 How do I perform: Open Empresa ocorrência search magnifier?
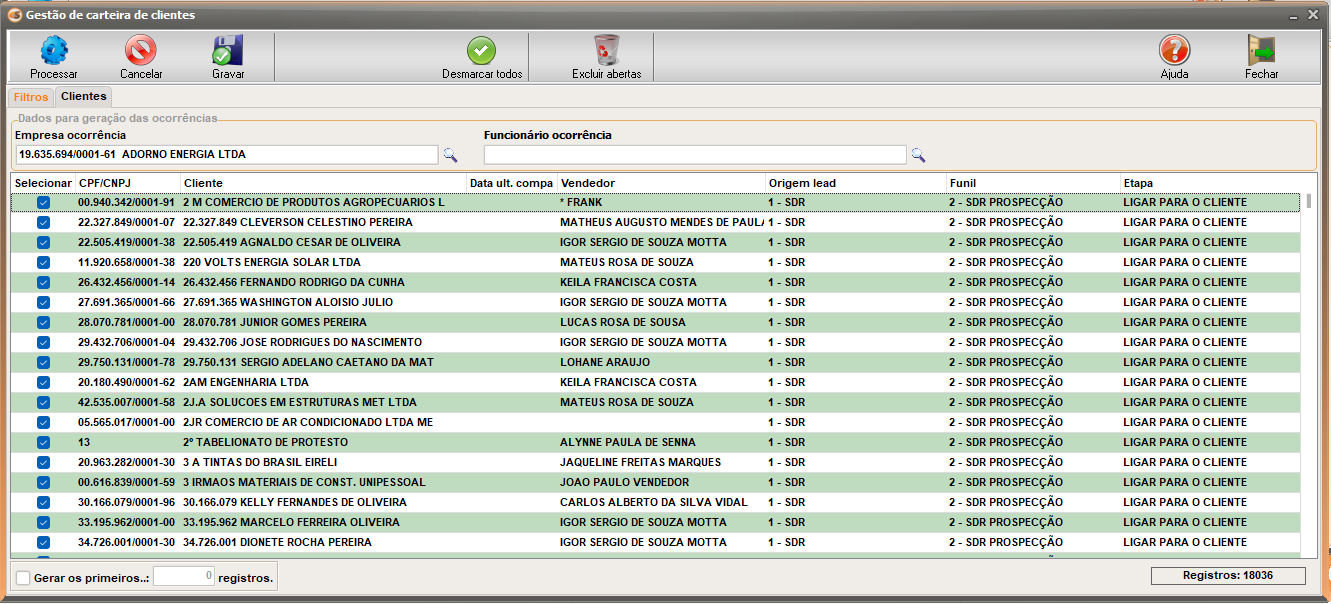[x=450, y=155]
